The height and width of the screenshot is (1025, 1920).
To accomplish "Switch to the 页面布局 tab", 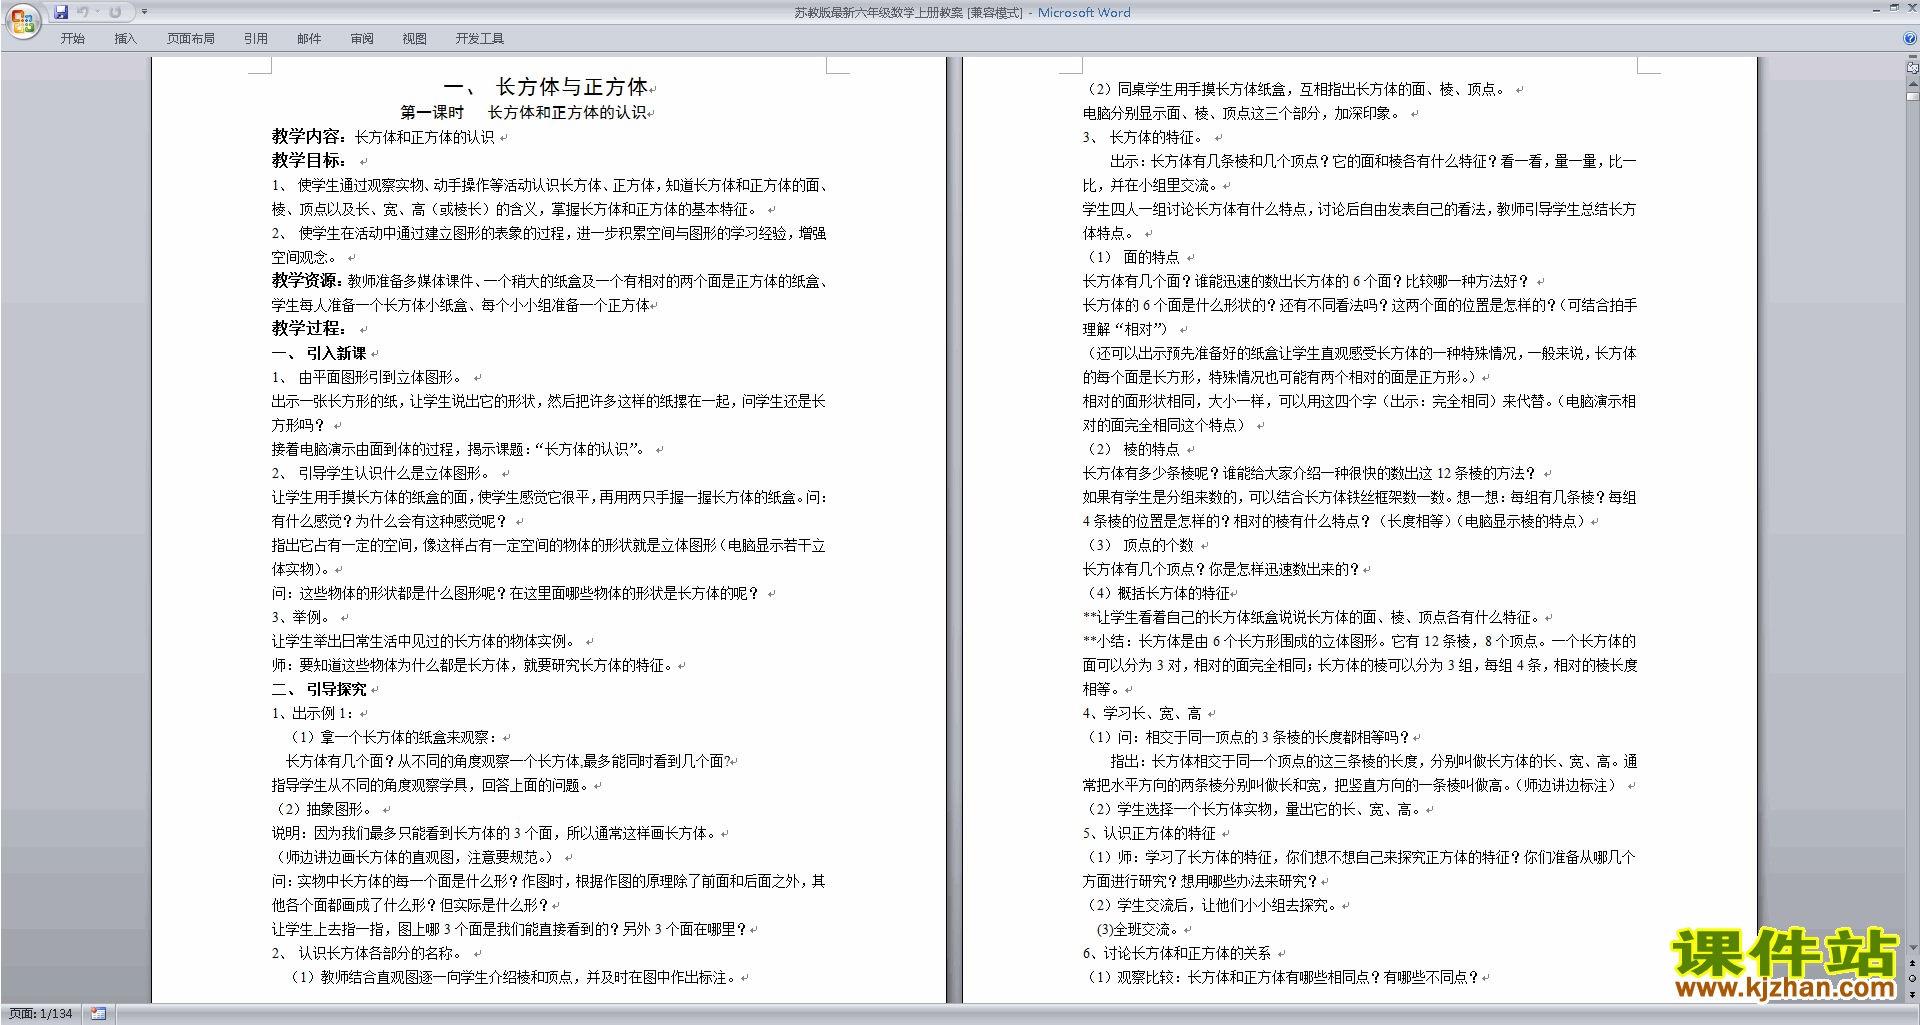I will coord(191,39).
